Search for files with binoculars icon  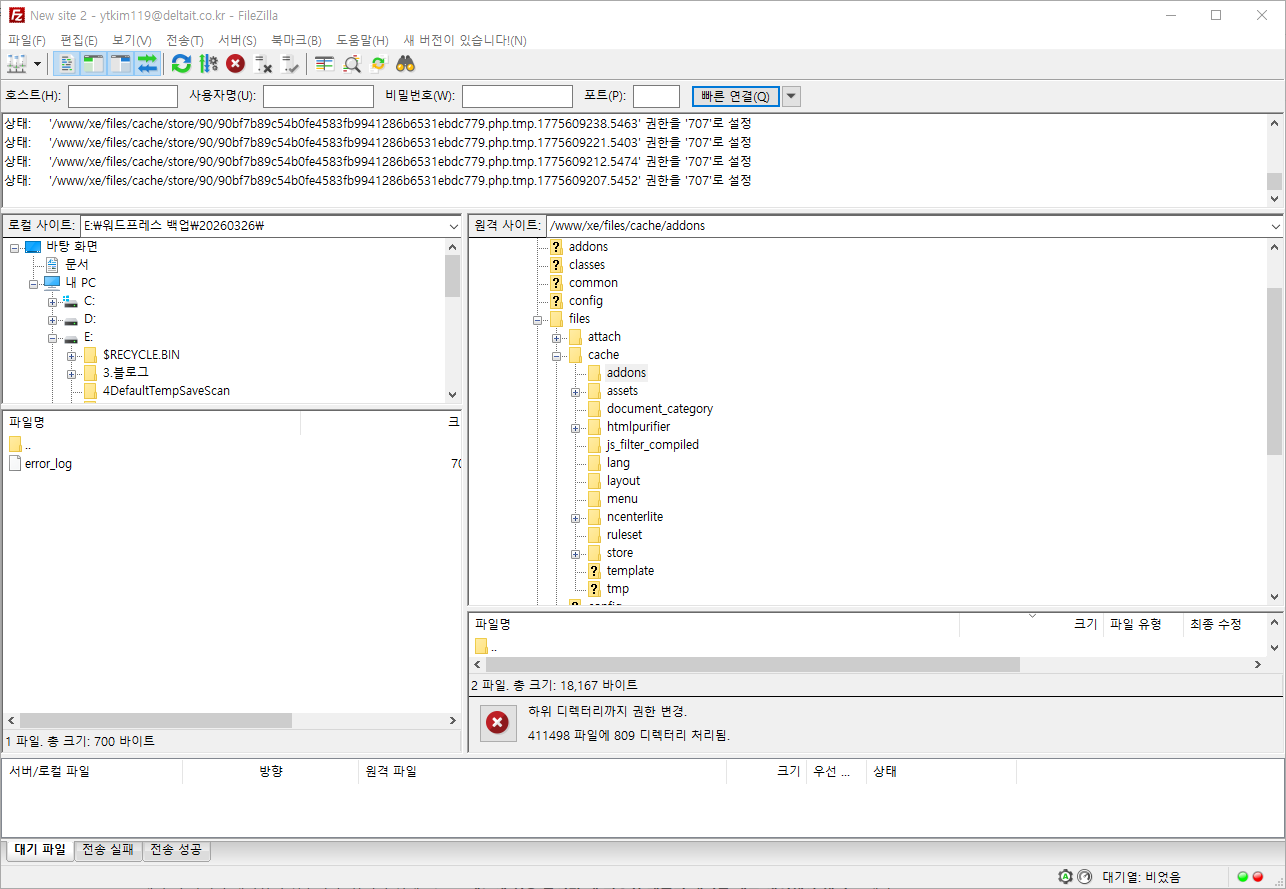point(405,64)
